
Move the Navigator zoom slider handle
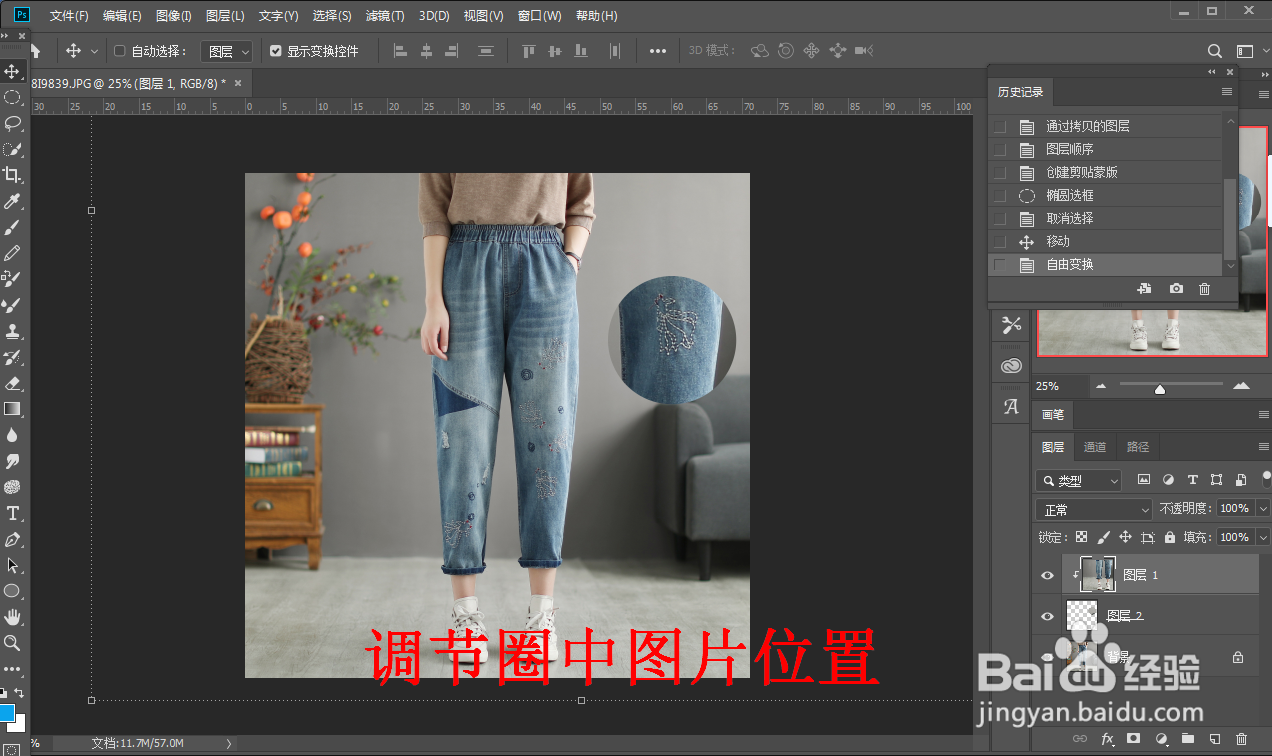tap(1160, 388)
